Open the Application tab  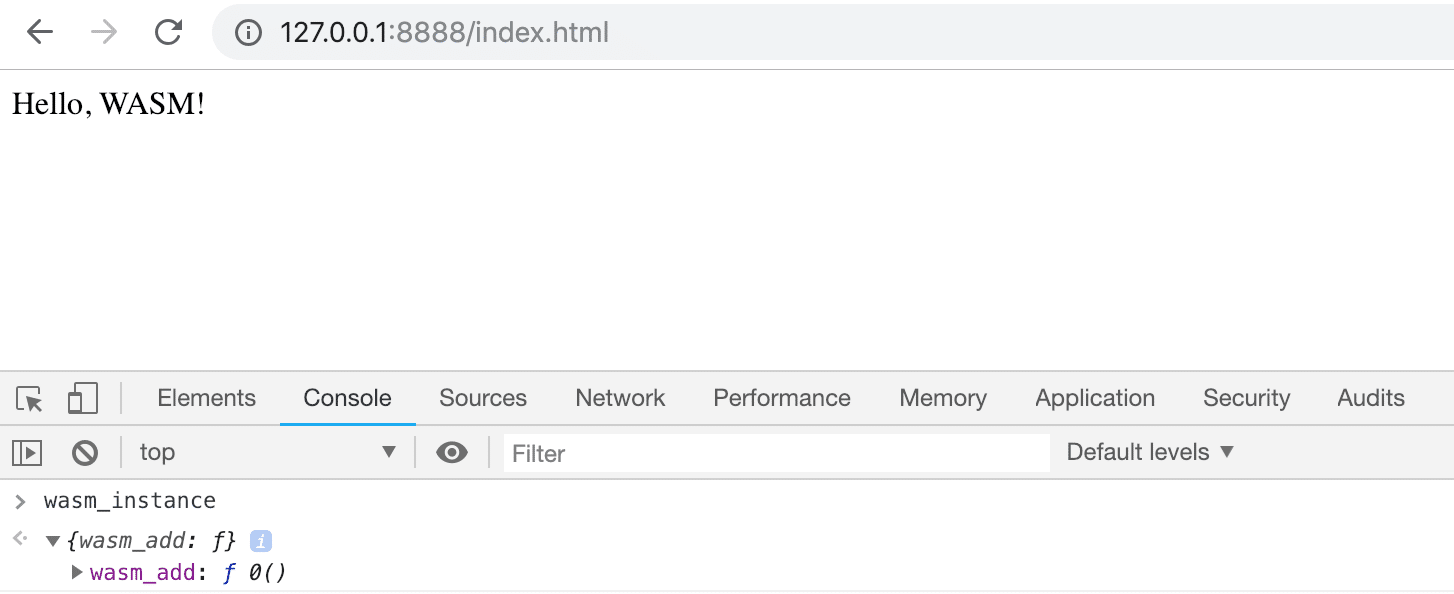pos(1095,398)
